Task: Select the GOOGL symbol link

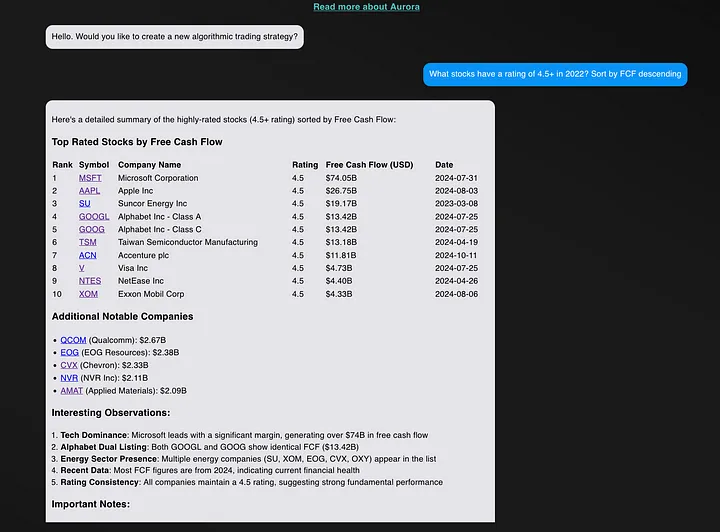Action: point(94,217)
